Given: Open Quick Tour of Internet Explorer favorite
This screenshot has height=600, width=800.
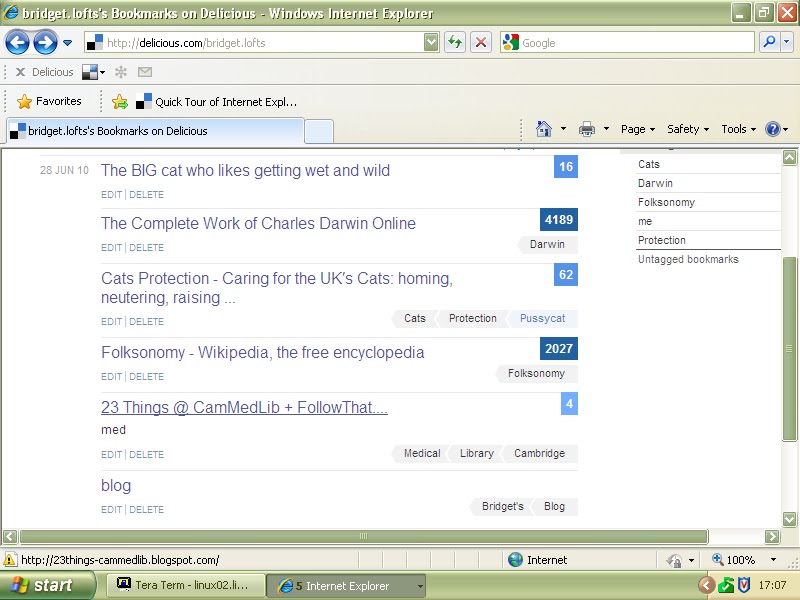Looking at the screenshot, I should tap(216, 102).
